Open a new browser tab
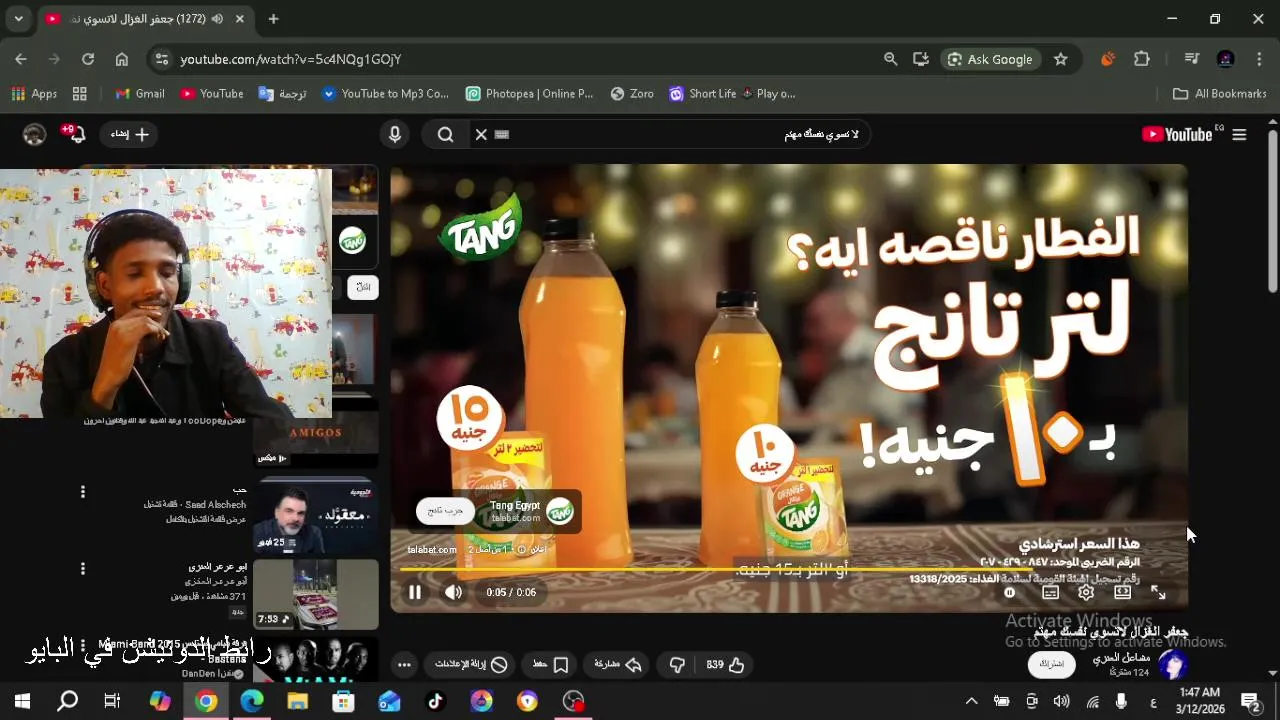 tap(273, 19)
